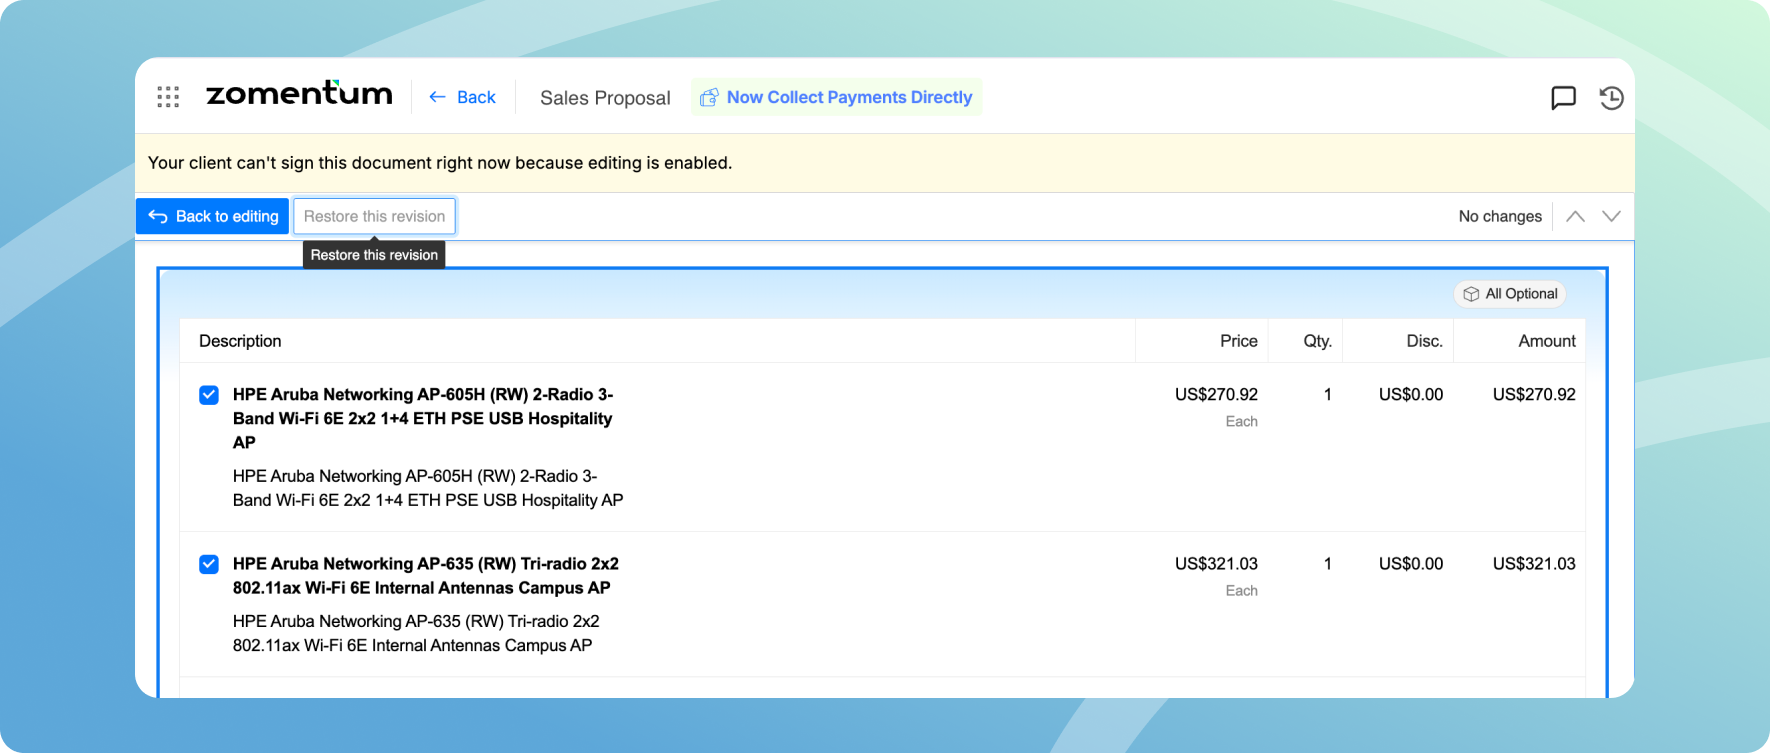Open the comments chat icon

[x=1563, y=97]
